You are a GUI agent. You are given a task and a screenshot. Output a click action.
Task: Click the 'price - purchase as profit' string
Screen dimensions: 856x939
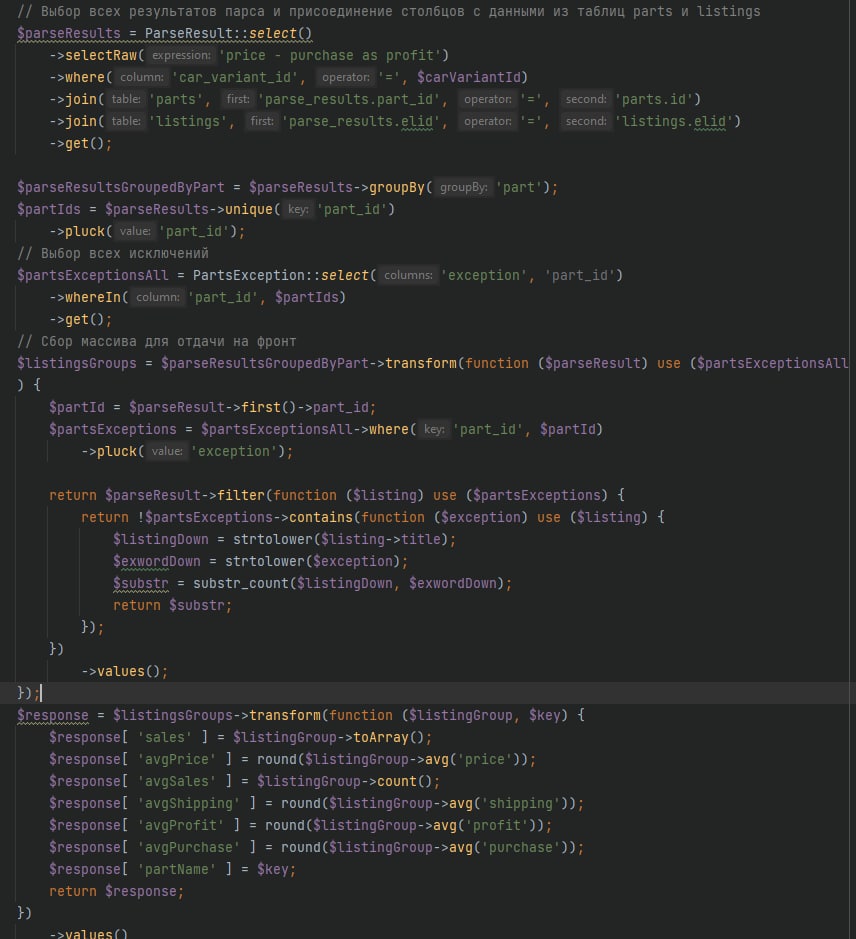330,56
